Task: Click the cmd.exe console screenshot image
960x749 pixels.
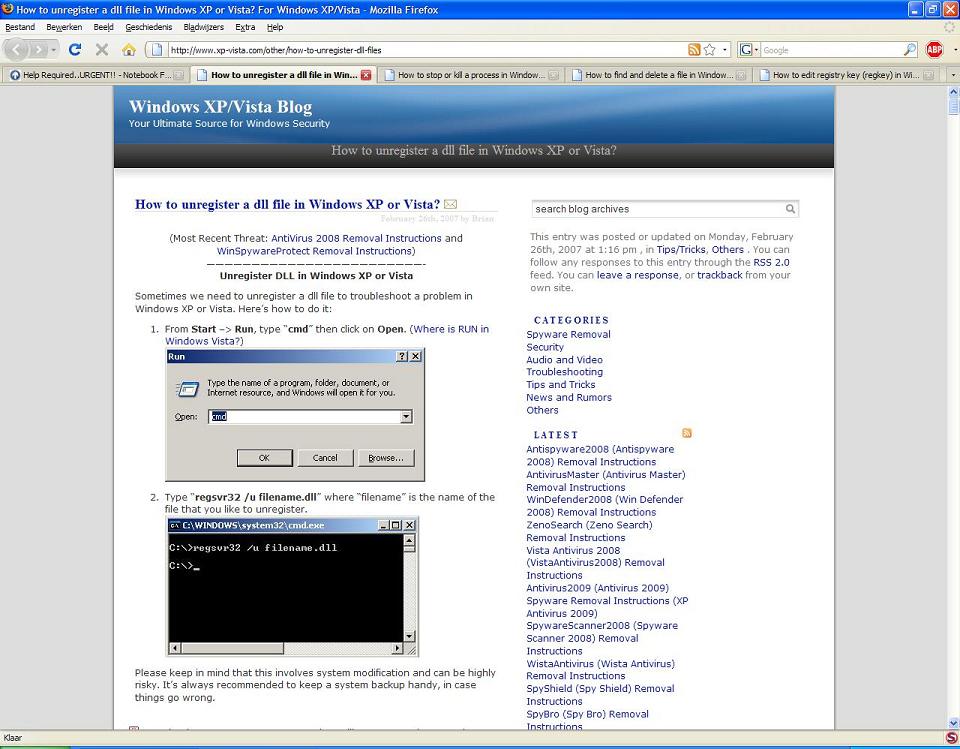Action: (x=292, y=587)
